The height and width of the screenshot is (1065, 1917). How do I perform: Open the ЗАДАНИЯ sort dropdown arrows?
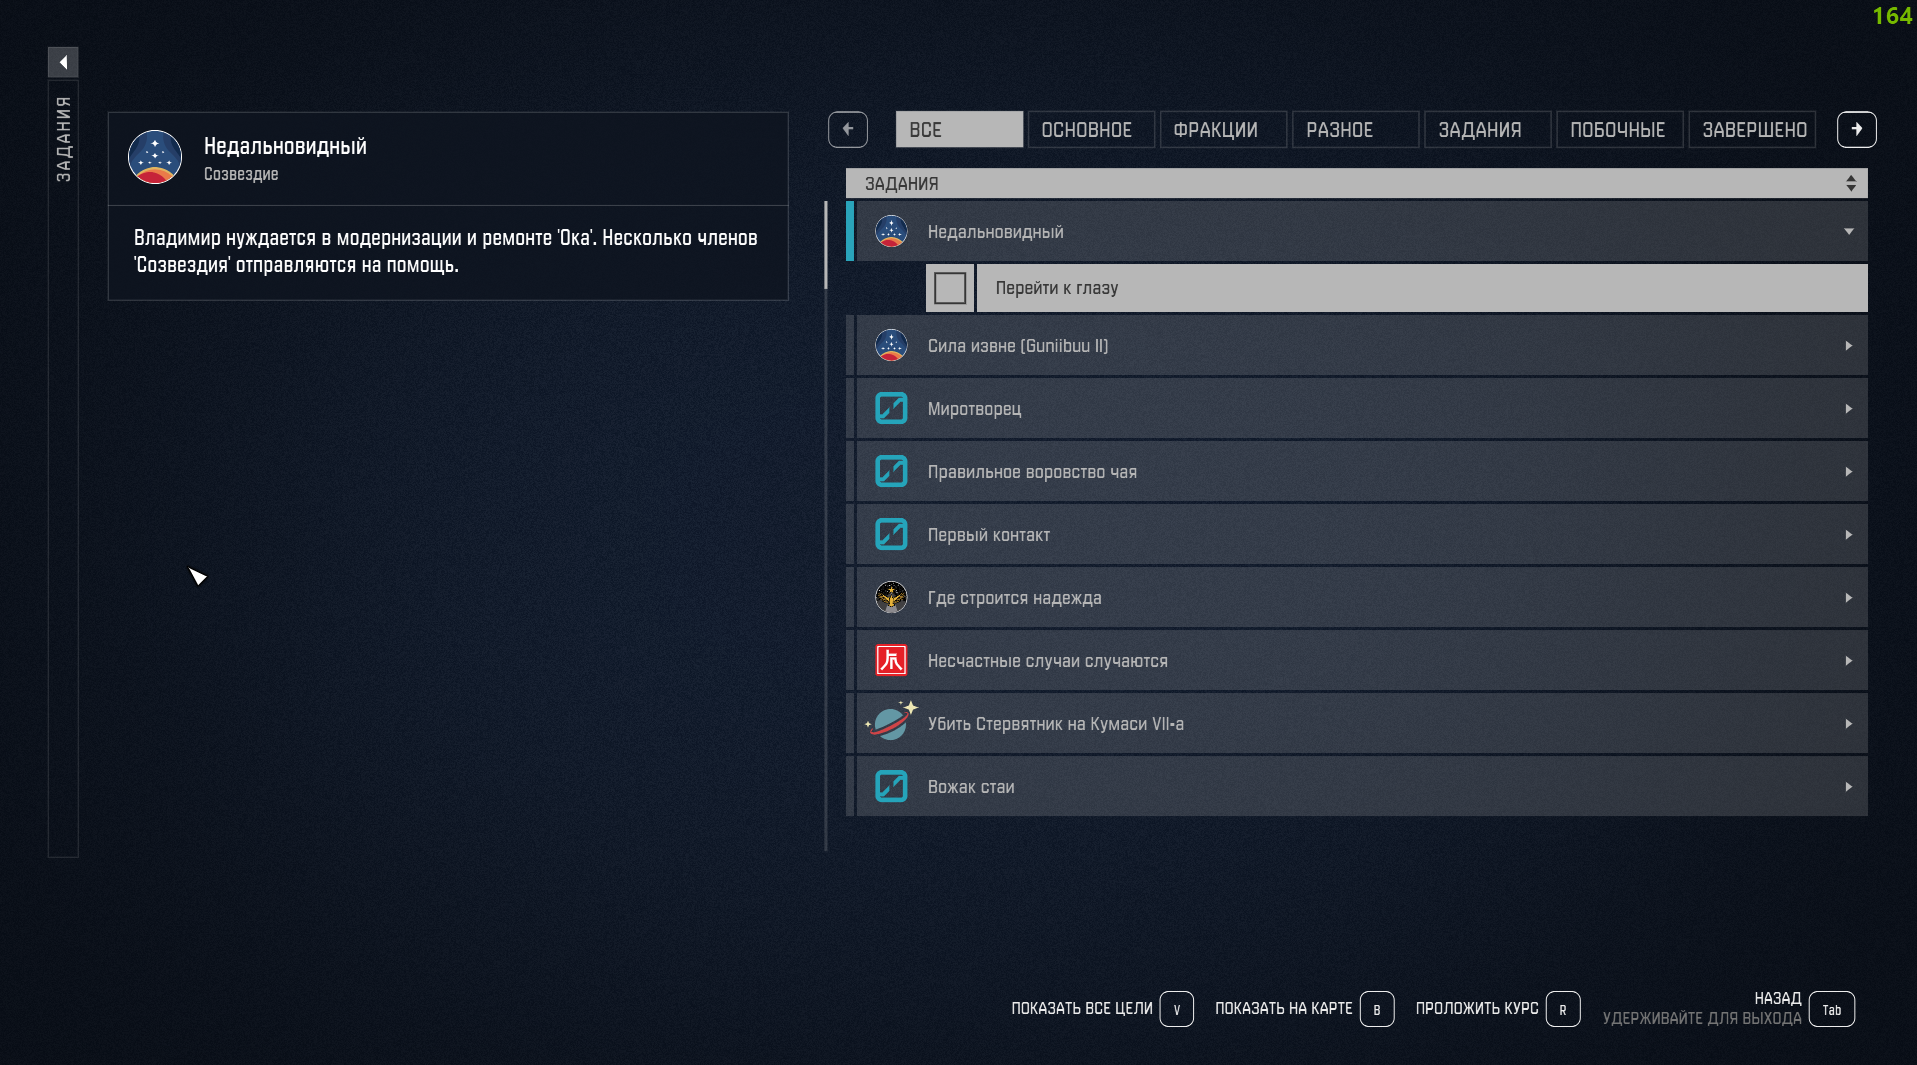1851,183
